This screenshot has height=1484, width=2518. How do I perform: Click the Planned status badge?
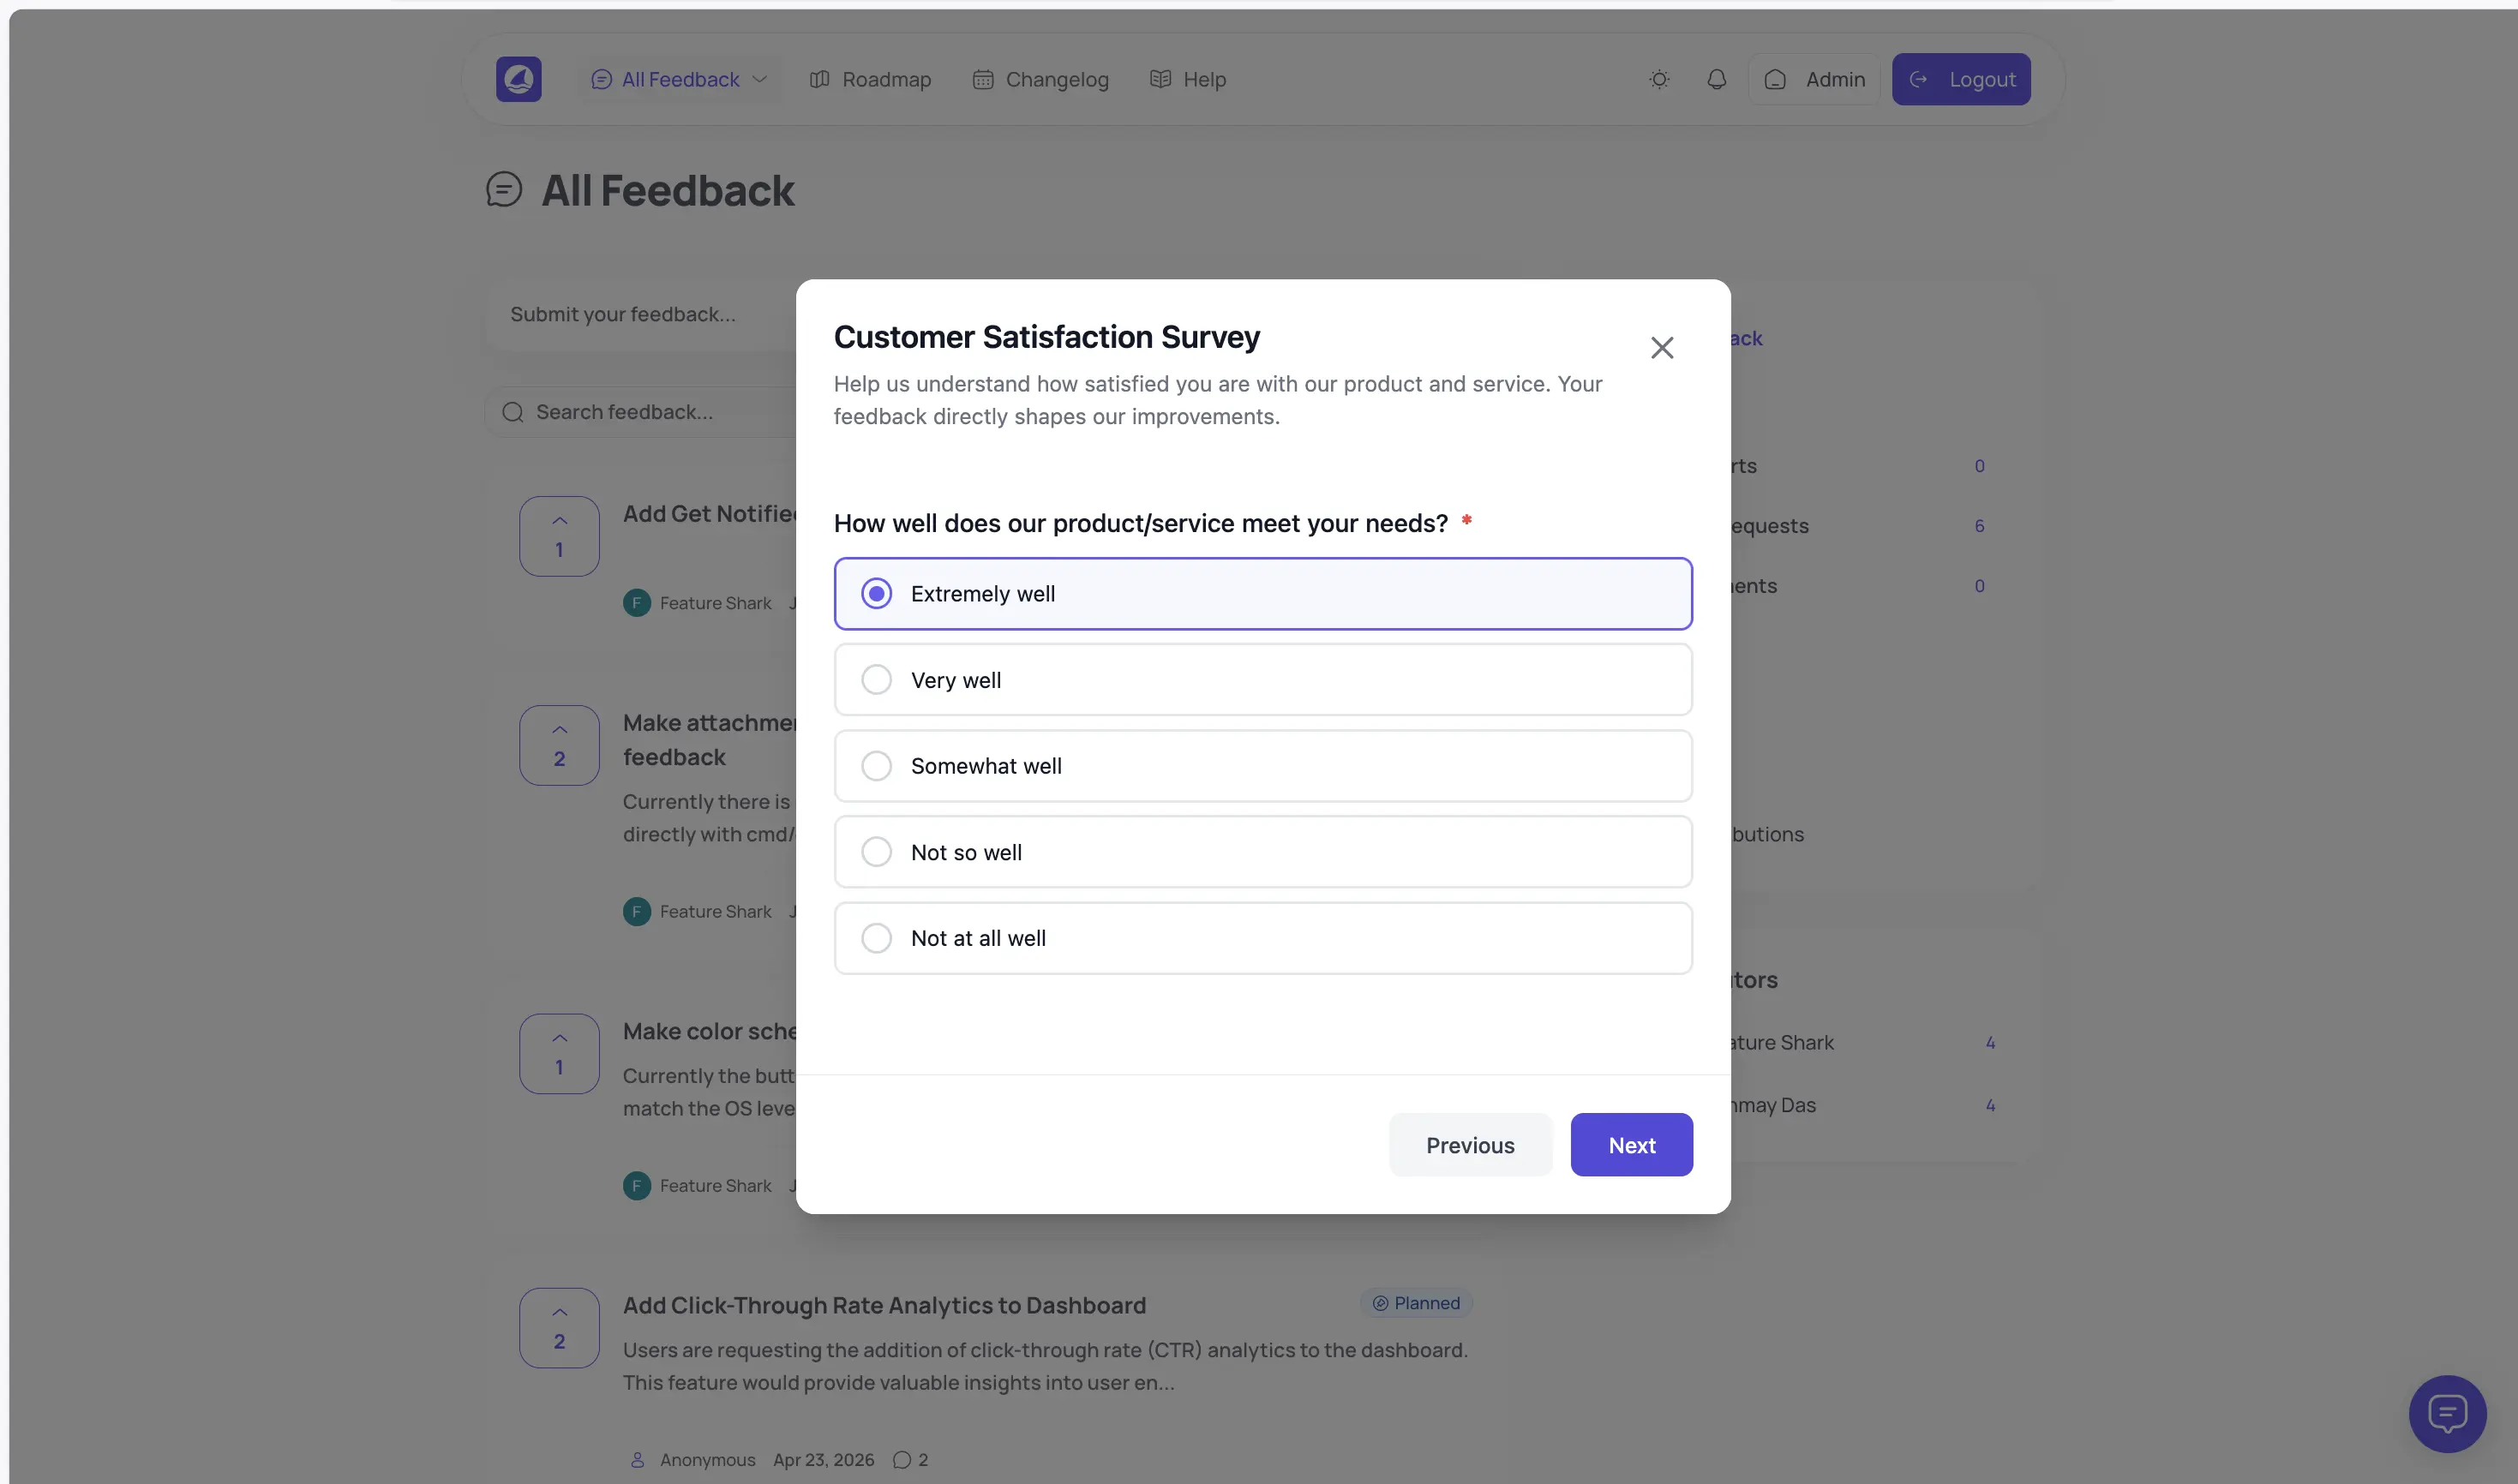[1415, 1303]
